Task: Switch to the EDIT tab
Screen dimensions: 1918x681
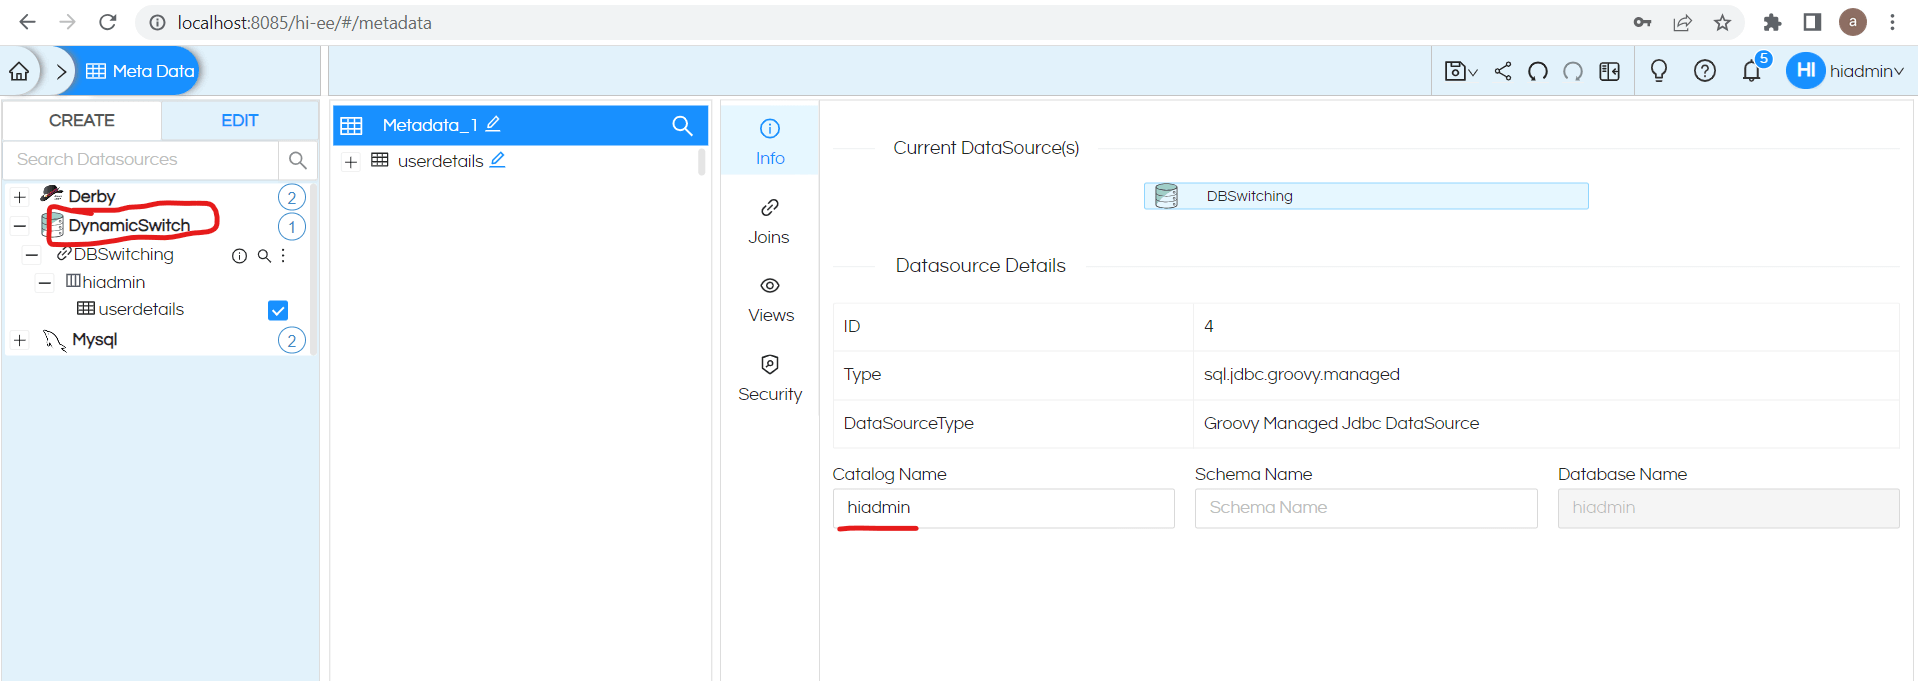Action: [x=240, y=120]
